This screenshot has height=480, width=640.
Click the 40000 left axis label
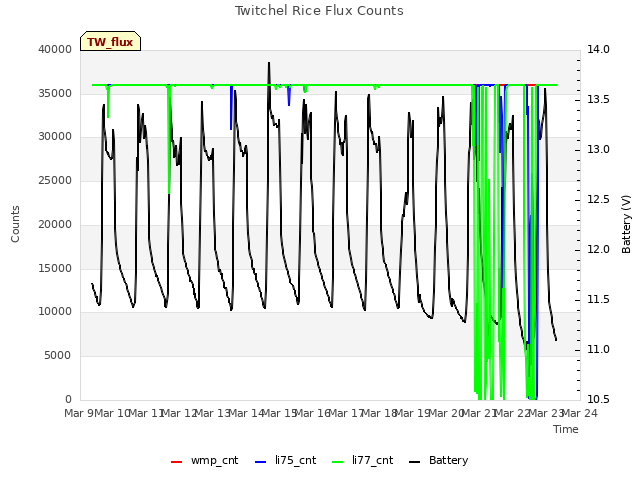(x=55, y=49)
